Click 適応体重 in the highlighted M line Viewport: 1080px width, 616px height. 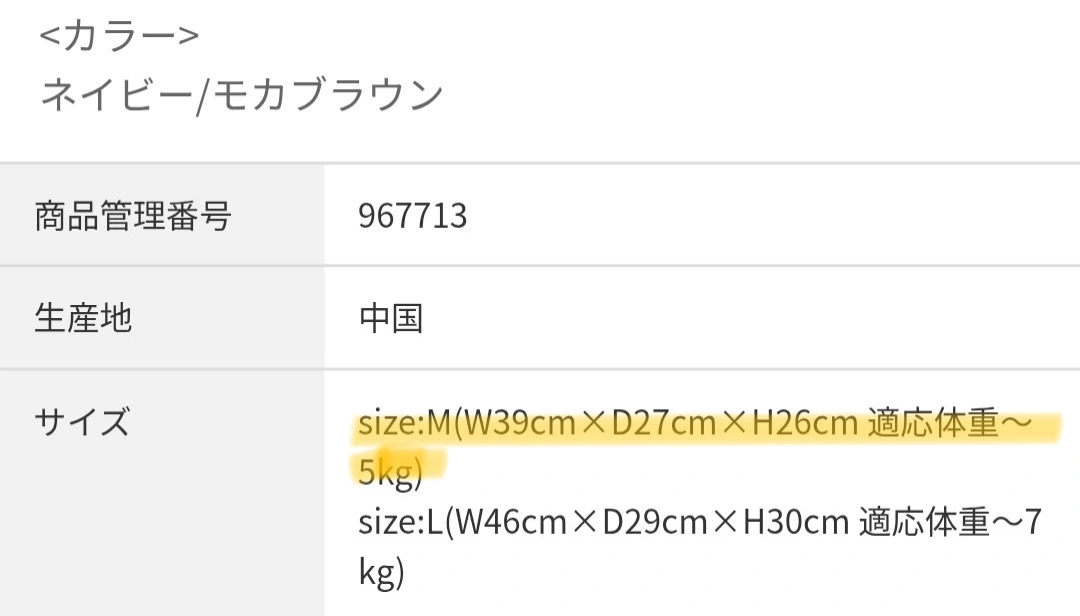pyautogui.click(x=934, y=425)
